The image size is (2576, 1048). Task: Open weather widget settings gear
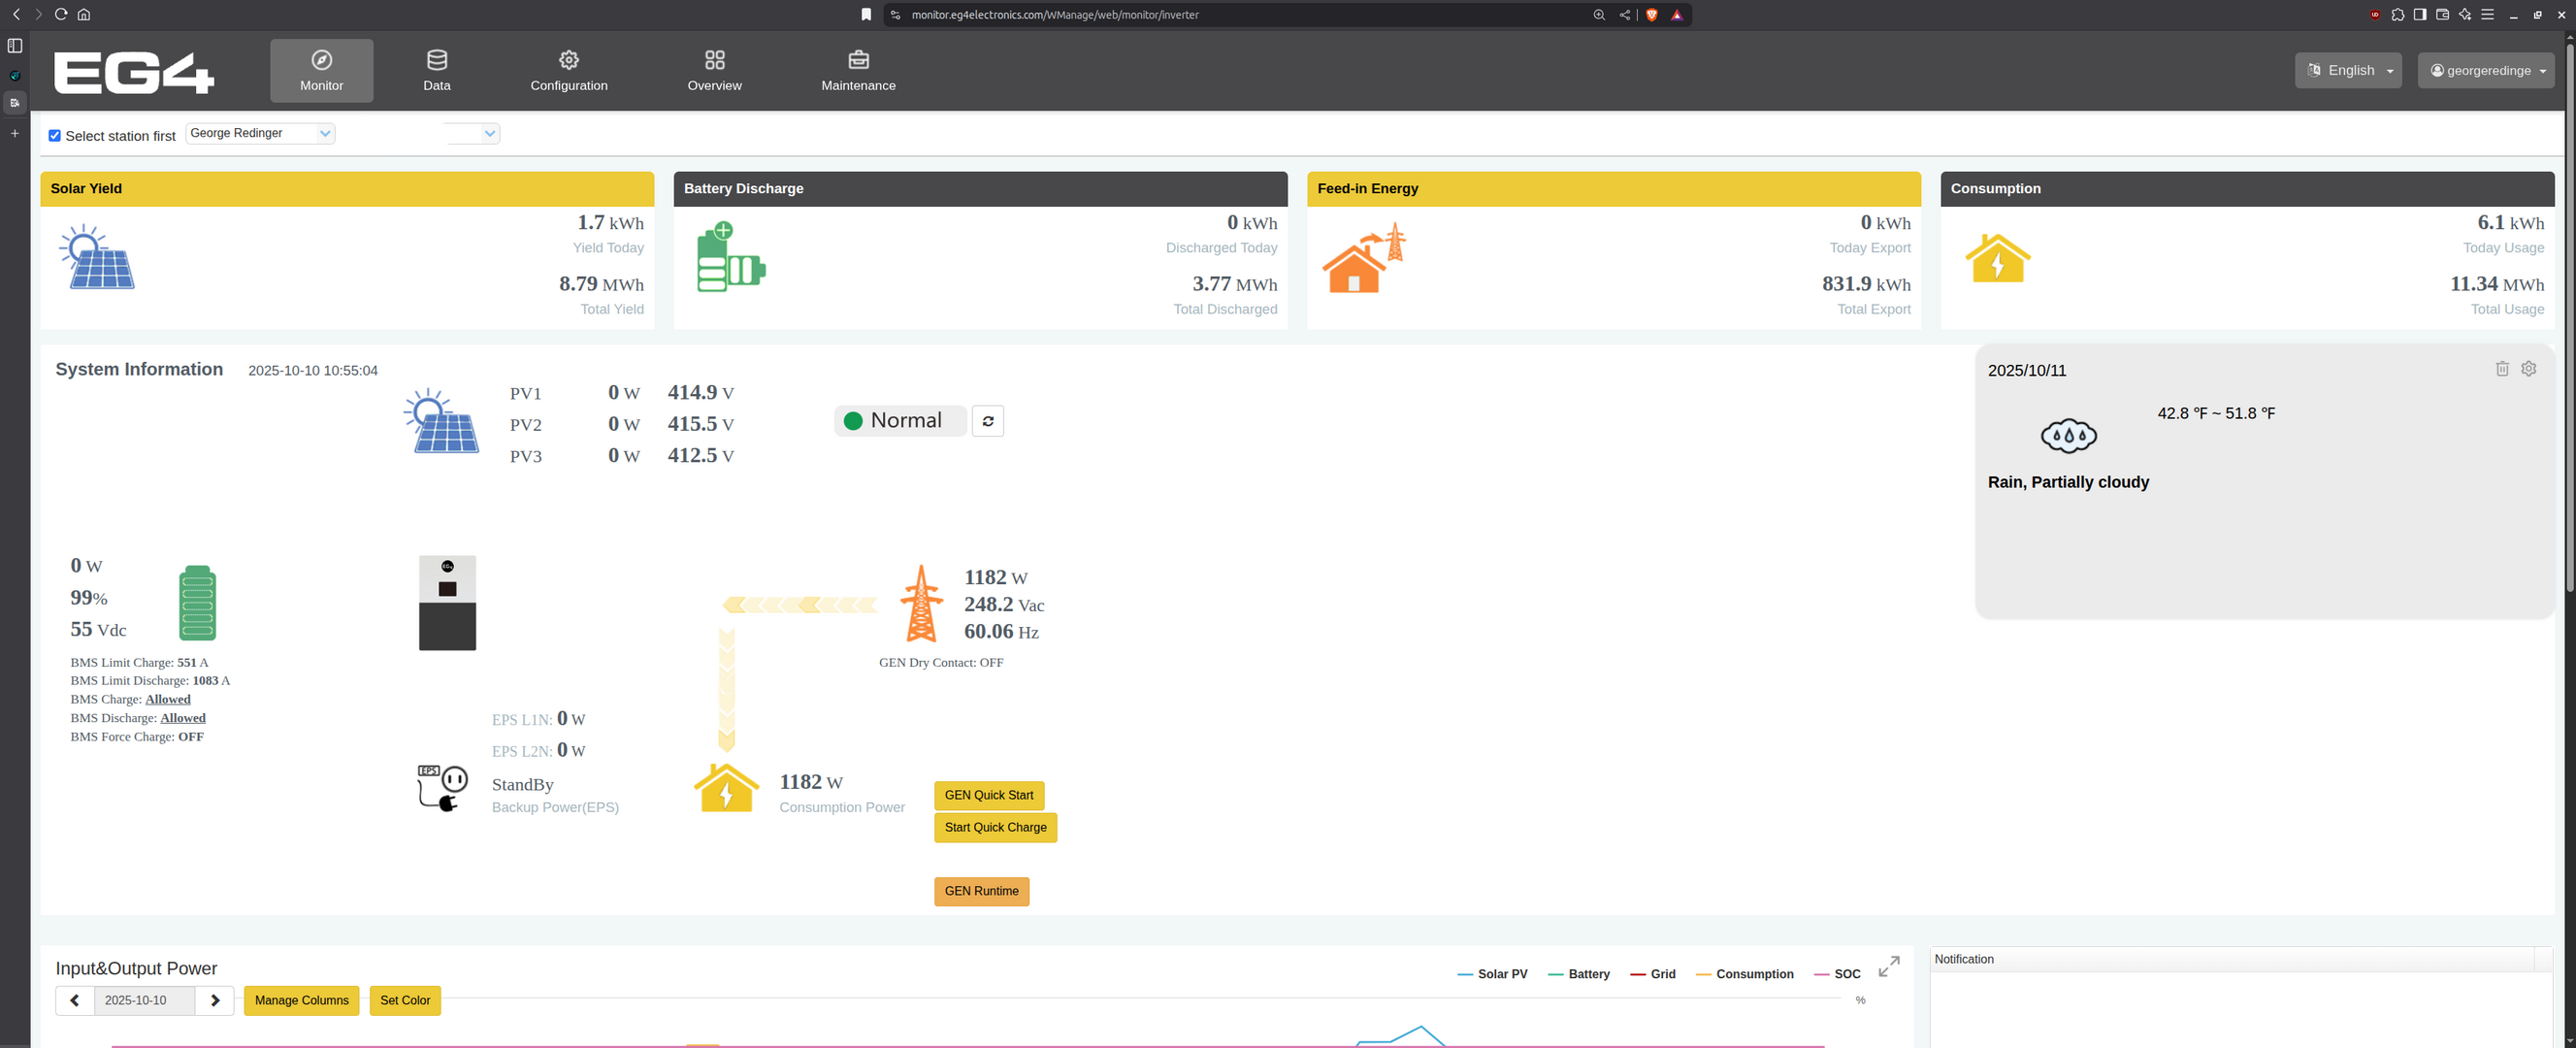tap(2528, 369)
